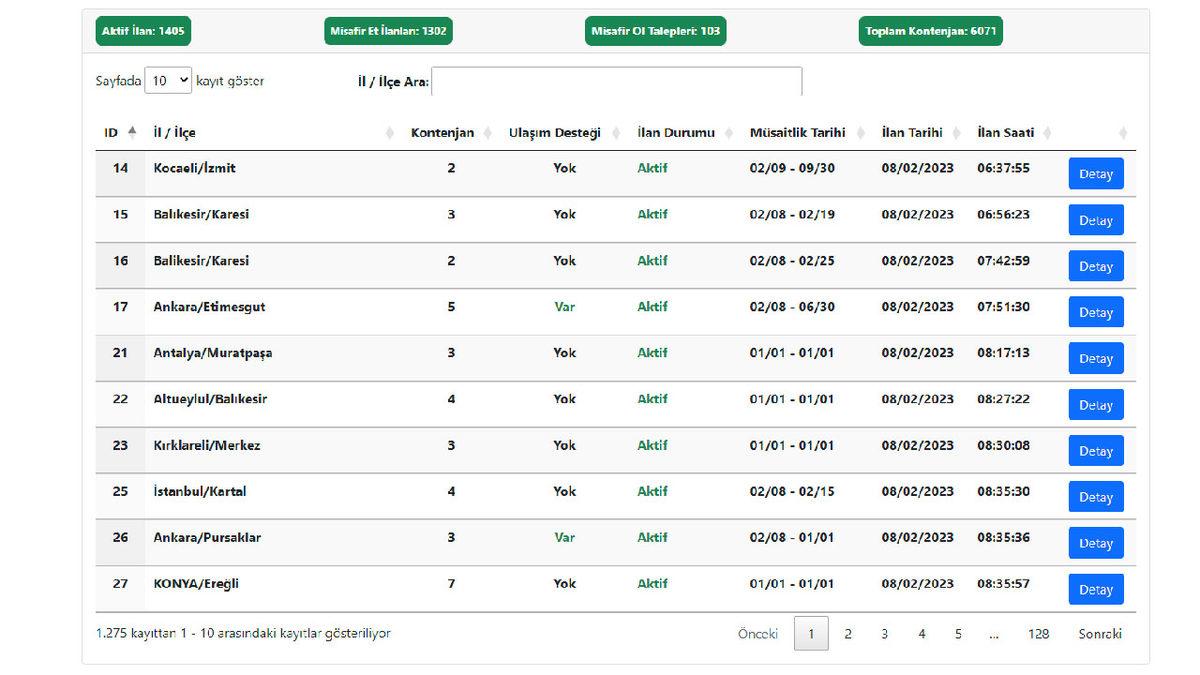Viewport: 1200px width, 675px height.
Task: Click the Toplam Kontenjan: 6071 badge
Action: tap(930, 31)
